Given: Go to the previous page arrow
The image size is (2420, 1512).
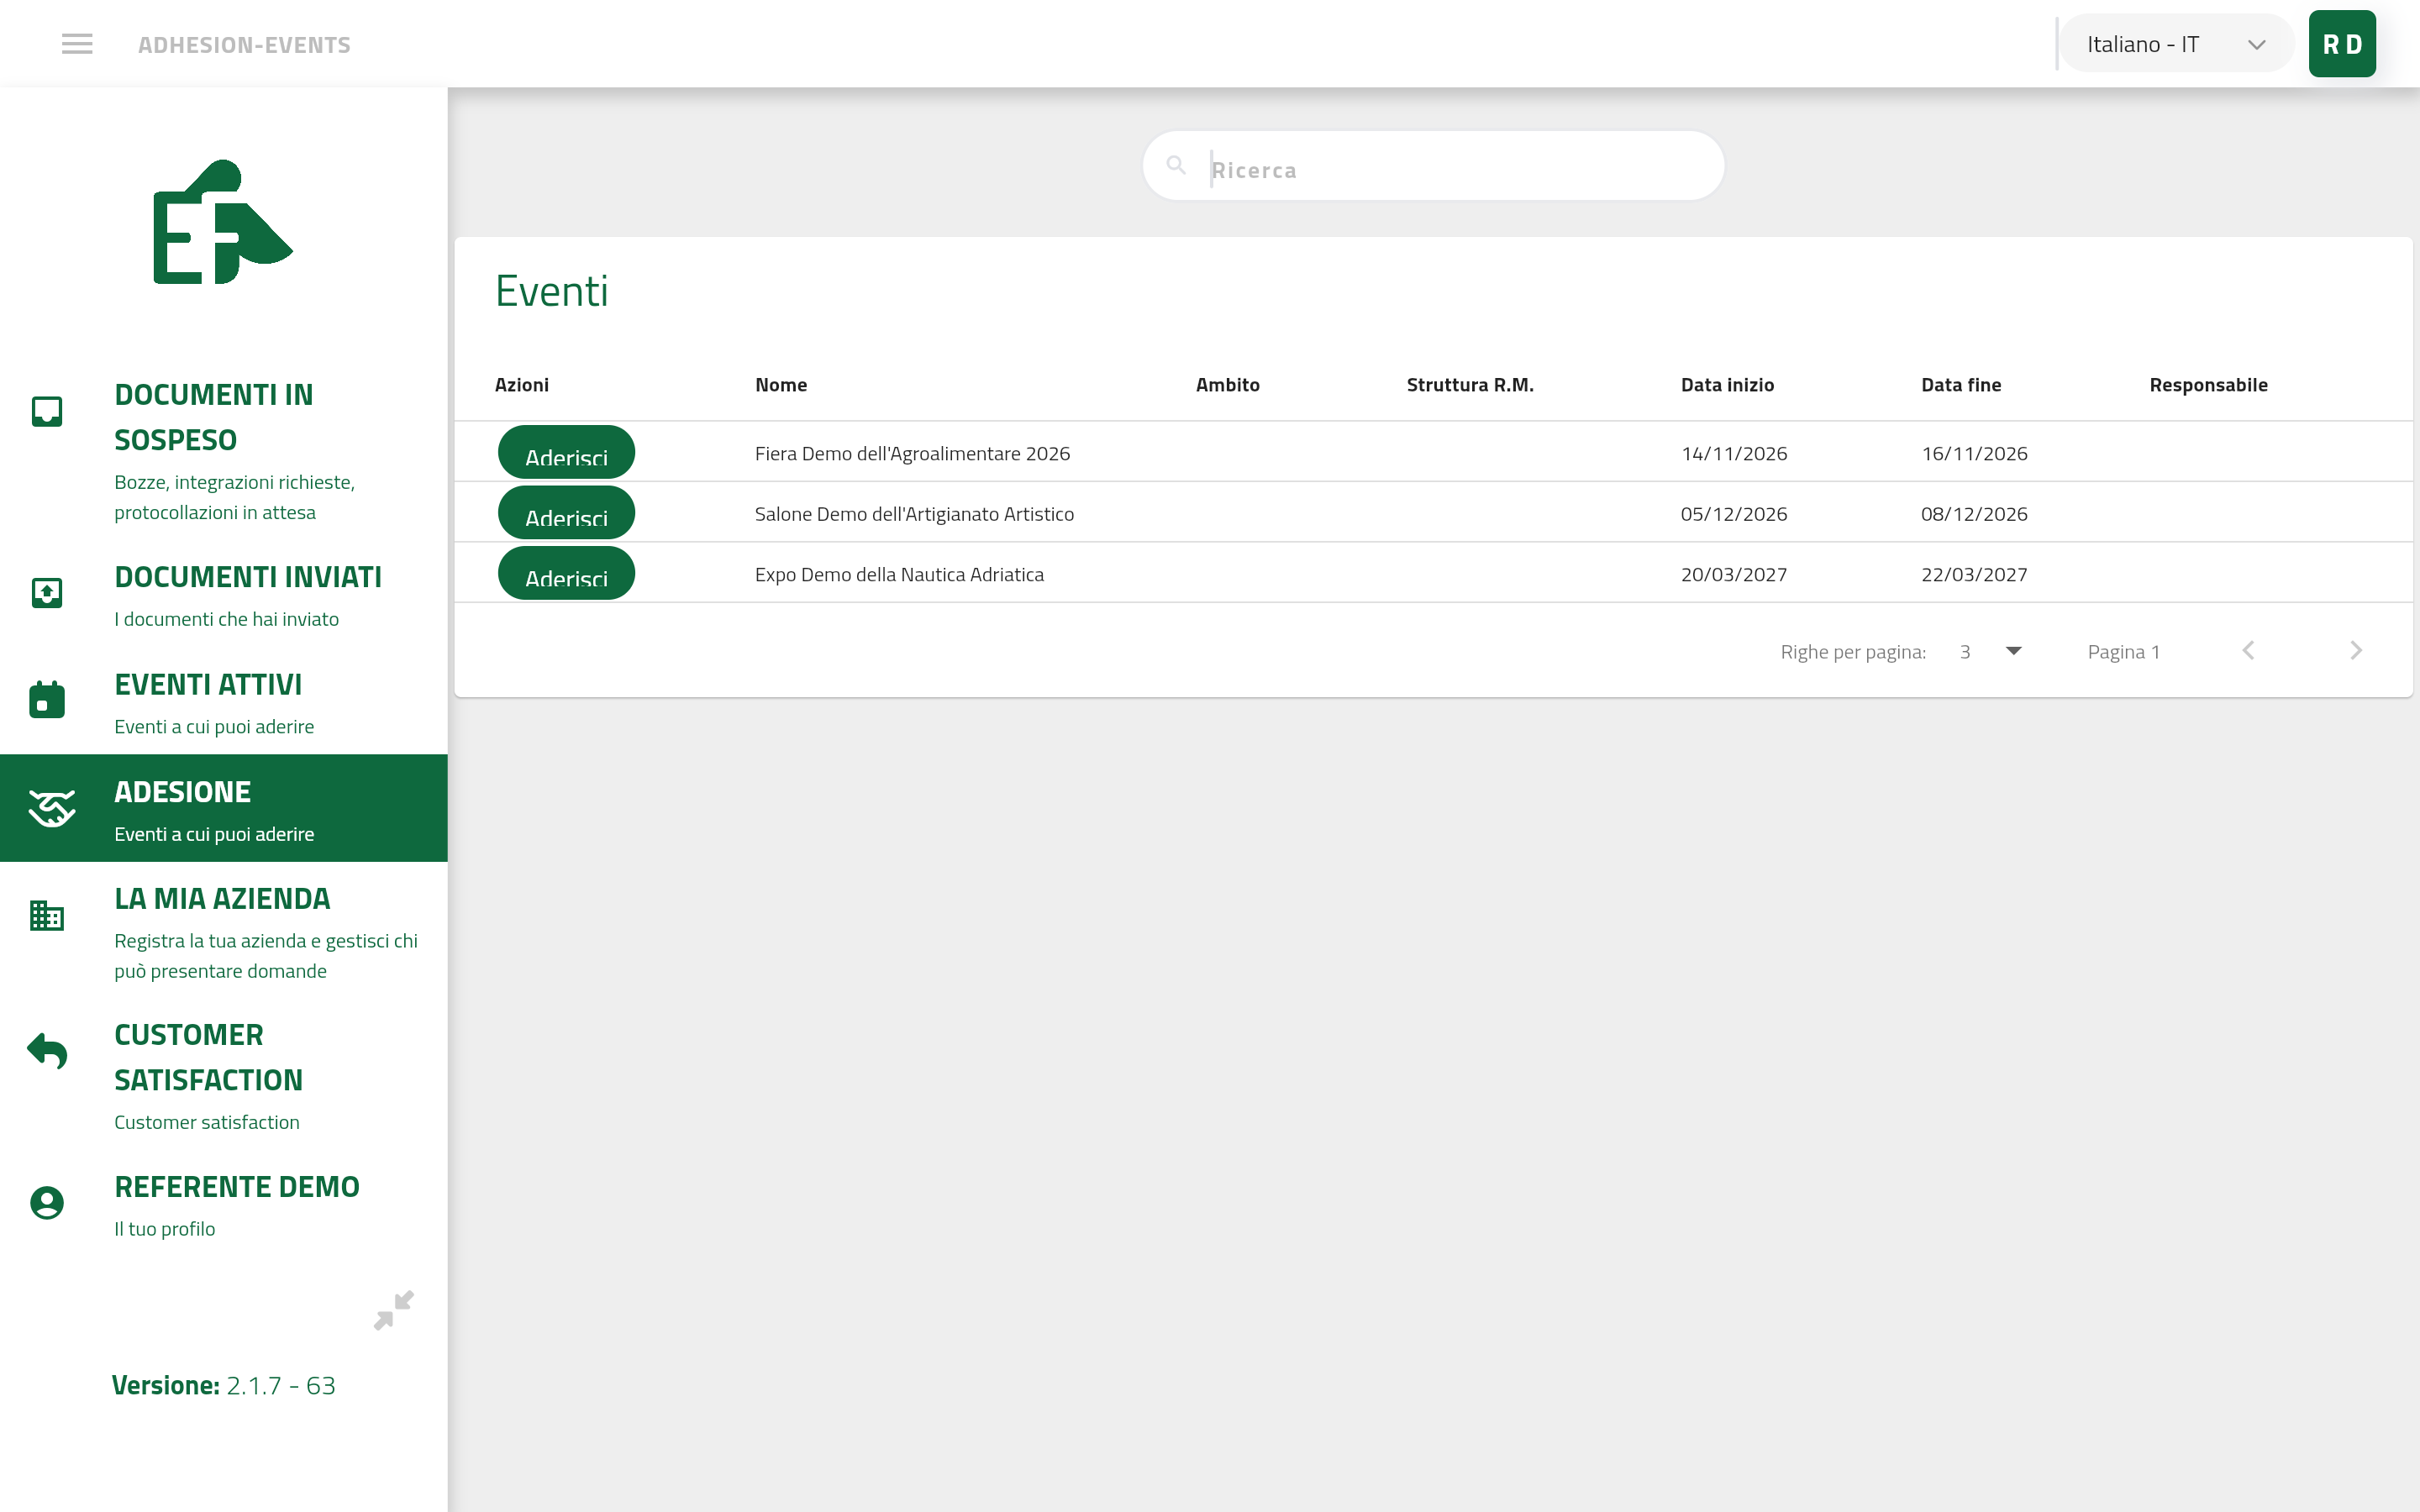Looking at the screenshot, I should [2248, 651].
